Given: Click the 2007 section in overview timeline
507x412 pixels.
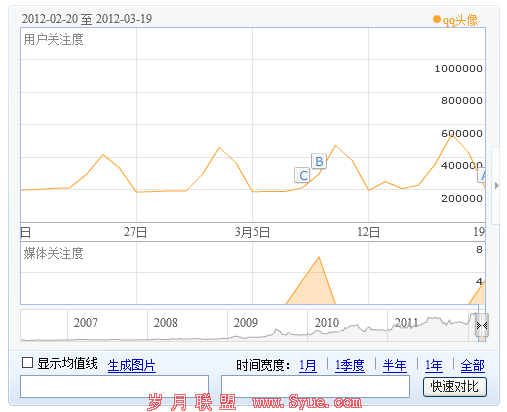Looking at the screenshot, I should [107, 325].
